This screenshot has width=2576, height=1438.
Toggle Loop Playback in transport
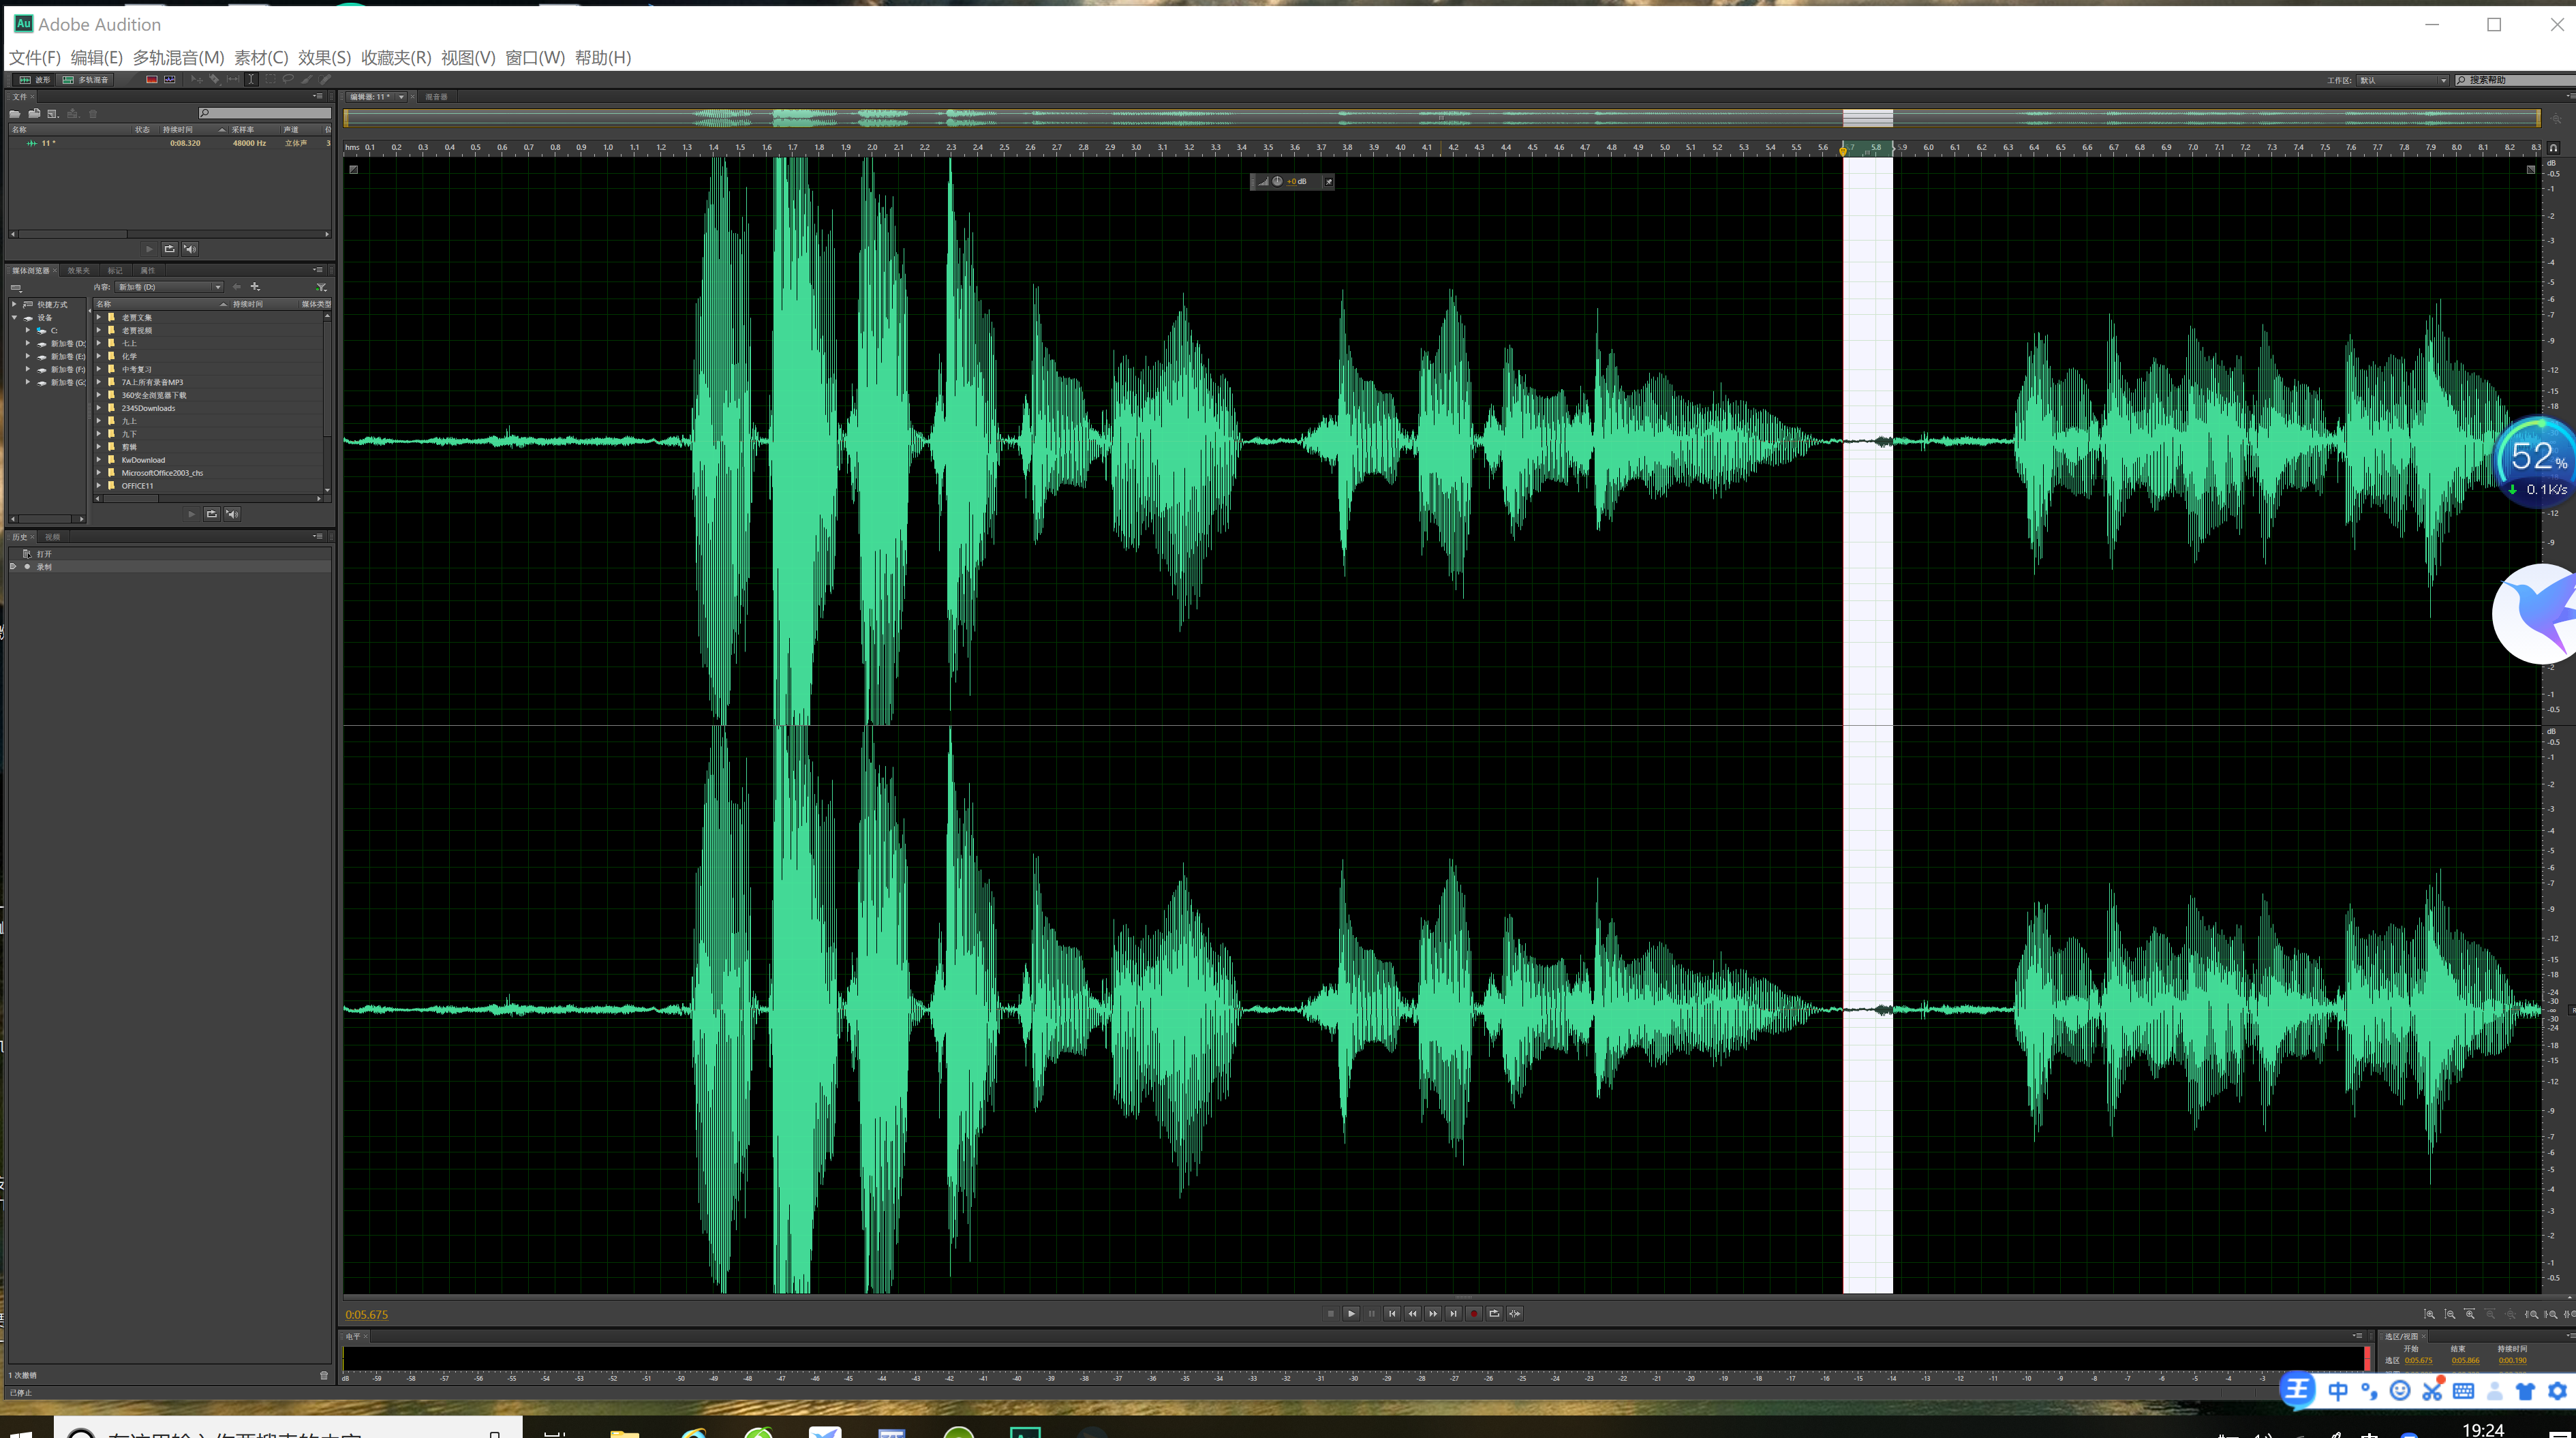1494,1314
